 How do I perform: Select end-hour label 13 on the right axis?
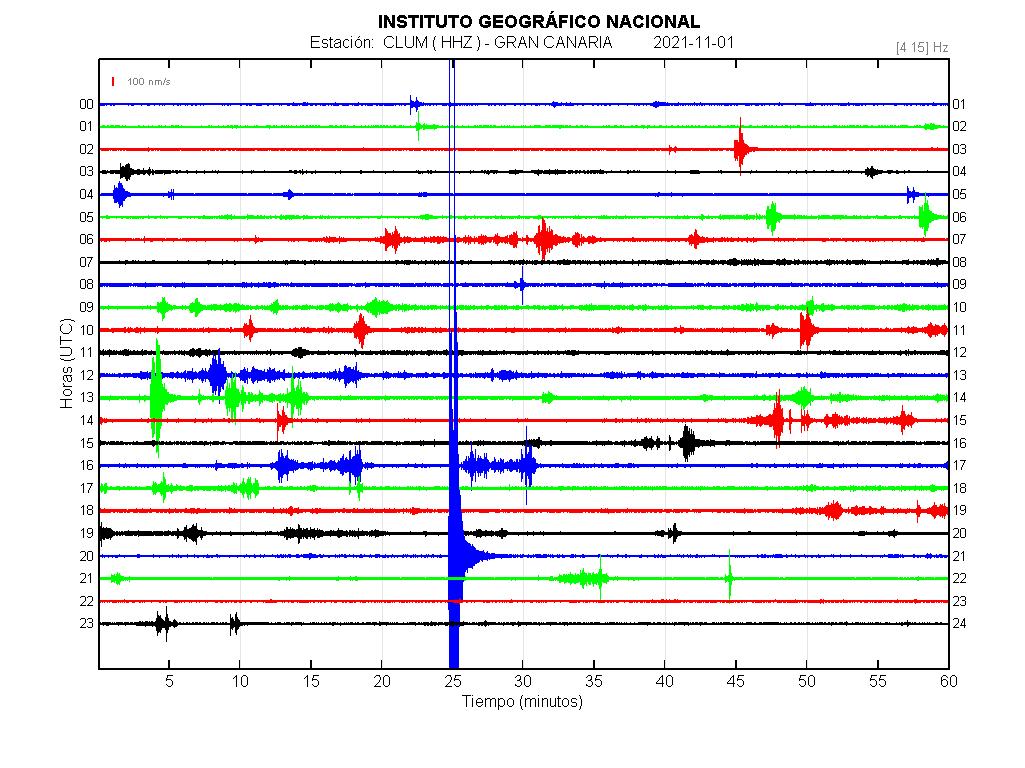click(x=959, y=376)
